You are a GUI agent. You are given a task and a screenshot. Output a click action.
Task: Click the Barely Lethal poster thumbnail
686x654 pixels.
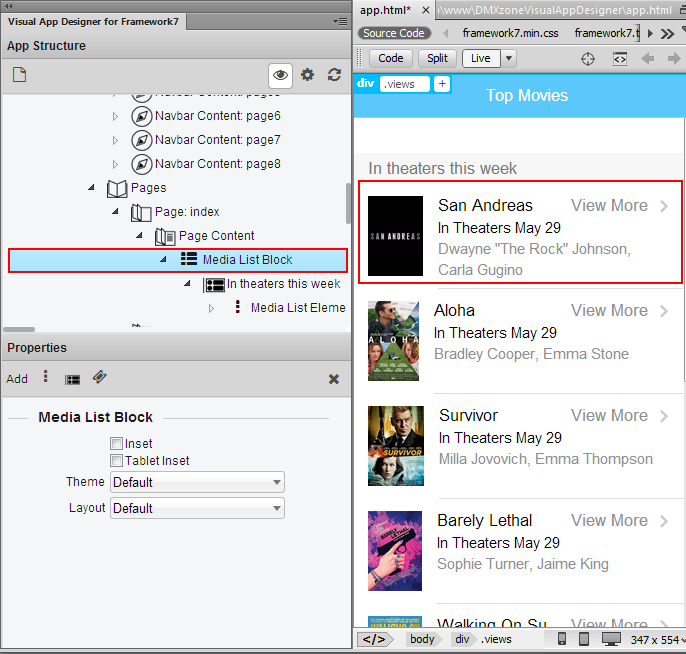395,551
